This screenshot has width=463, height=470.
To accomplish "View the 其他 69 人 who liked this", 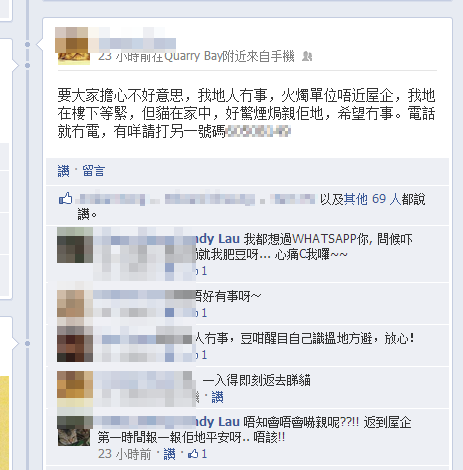I will [x=372, y=199].
